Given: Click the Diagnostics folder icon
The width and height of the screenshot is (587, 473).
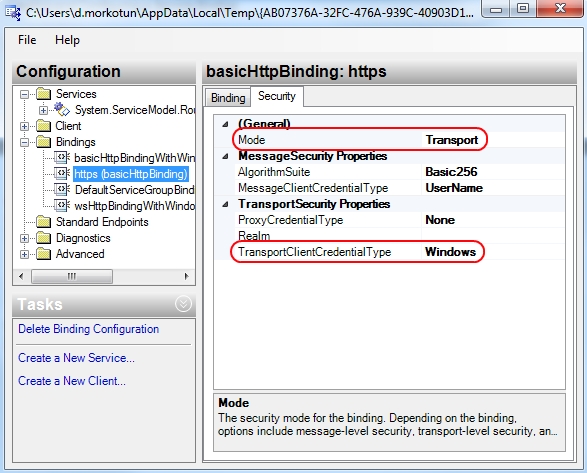Looking at the screenshot, I should point(43,238).
